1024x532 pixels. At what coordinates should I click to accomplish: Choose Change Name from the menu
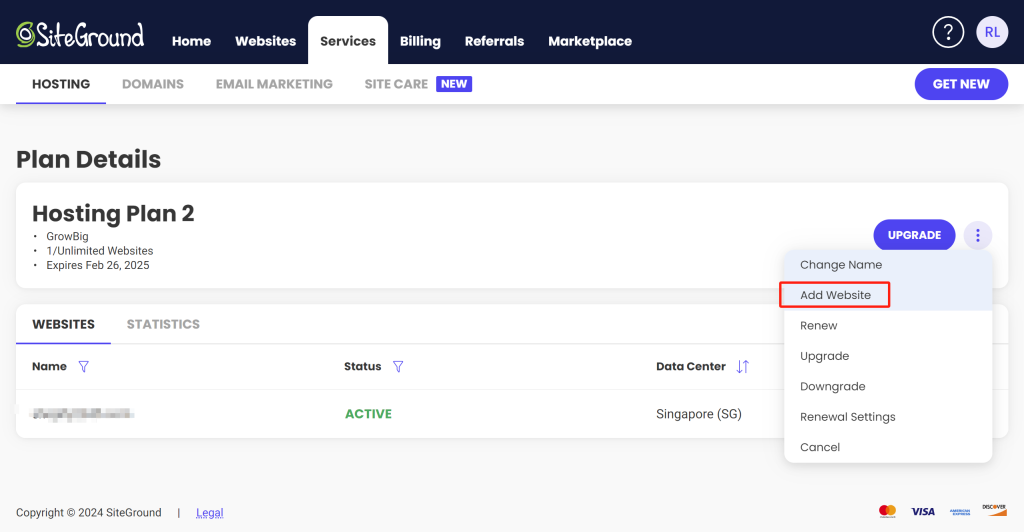[x=888, y=265]
